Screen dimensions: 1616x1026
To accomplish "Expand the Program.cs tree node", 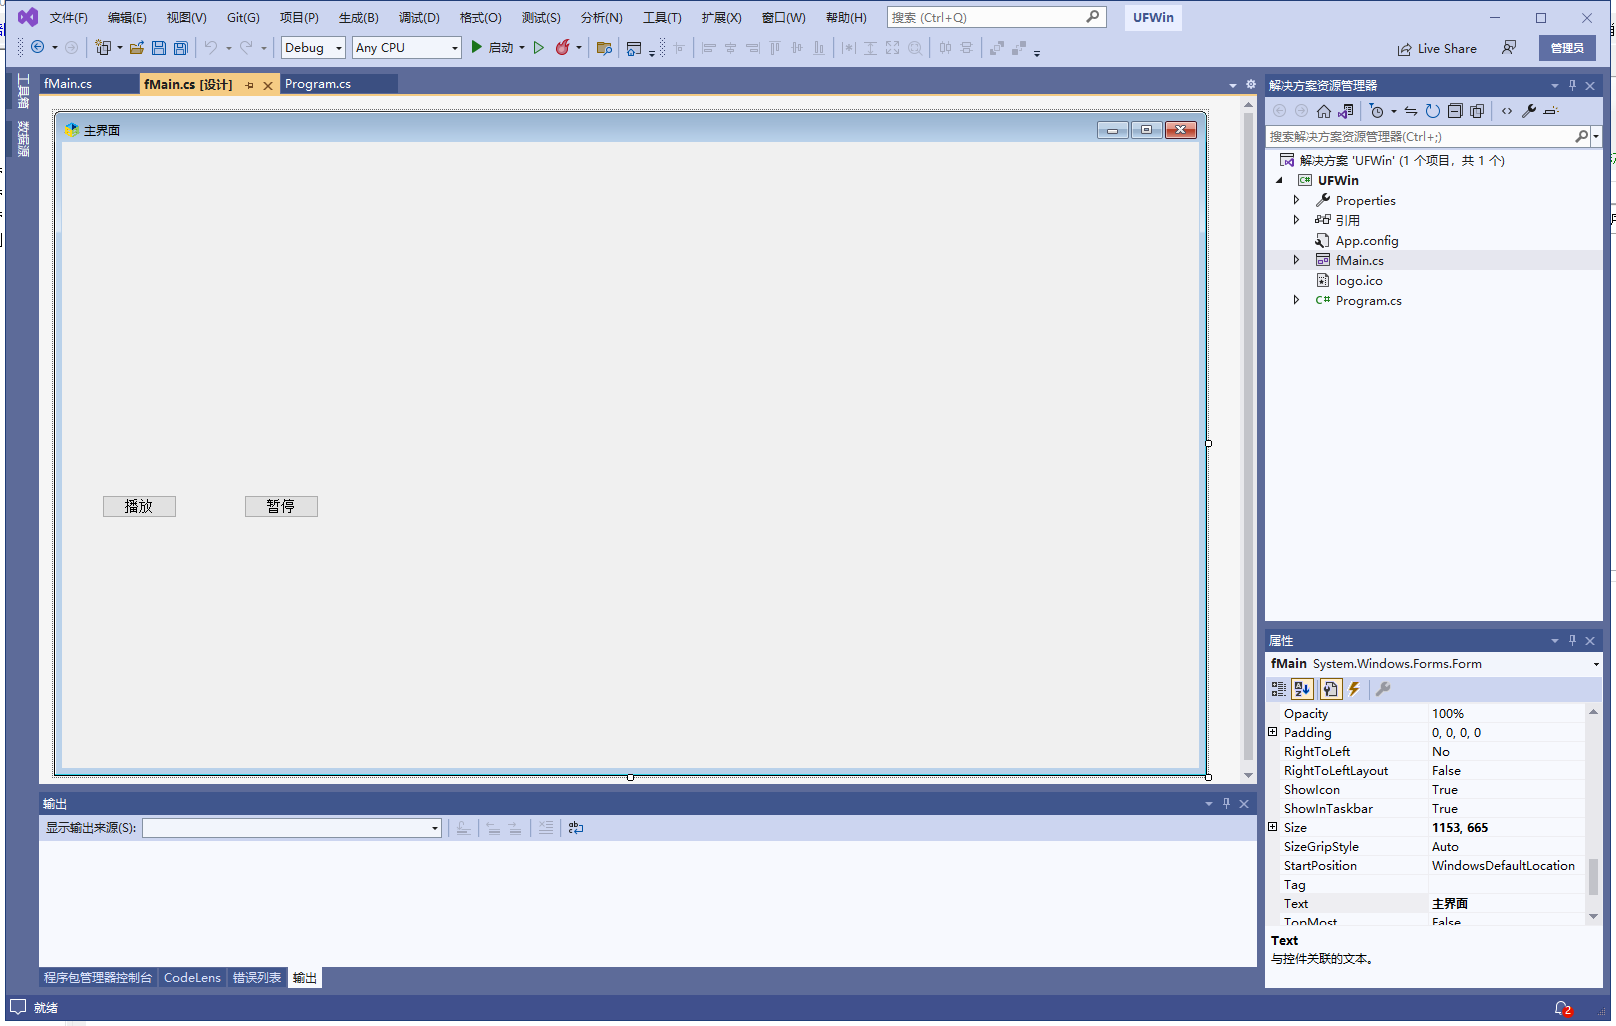I will 1297,300.
